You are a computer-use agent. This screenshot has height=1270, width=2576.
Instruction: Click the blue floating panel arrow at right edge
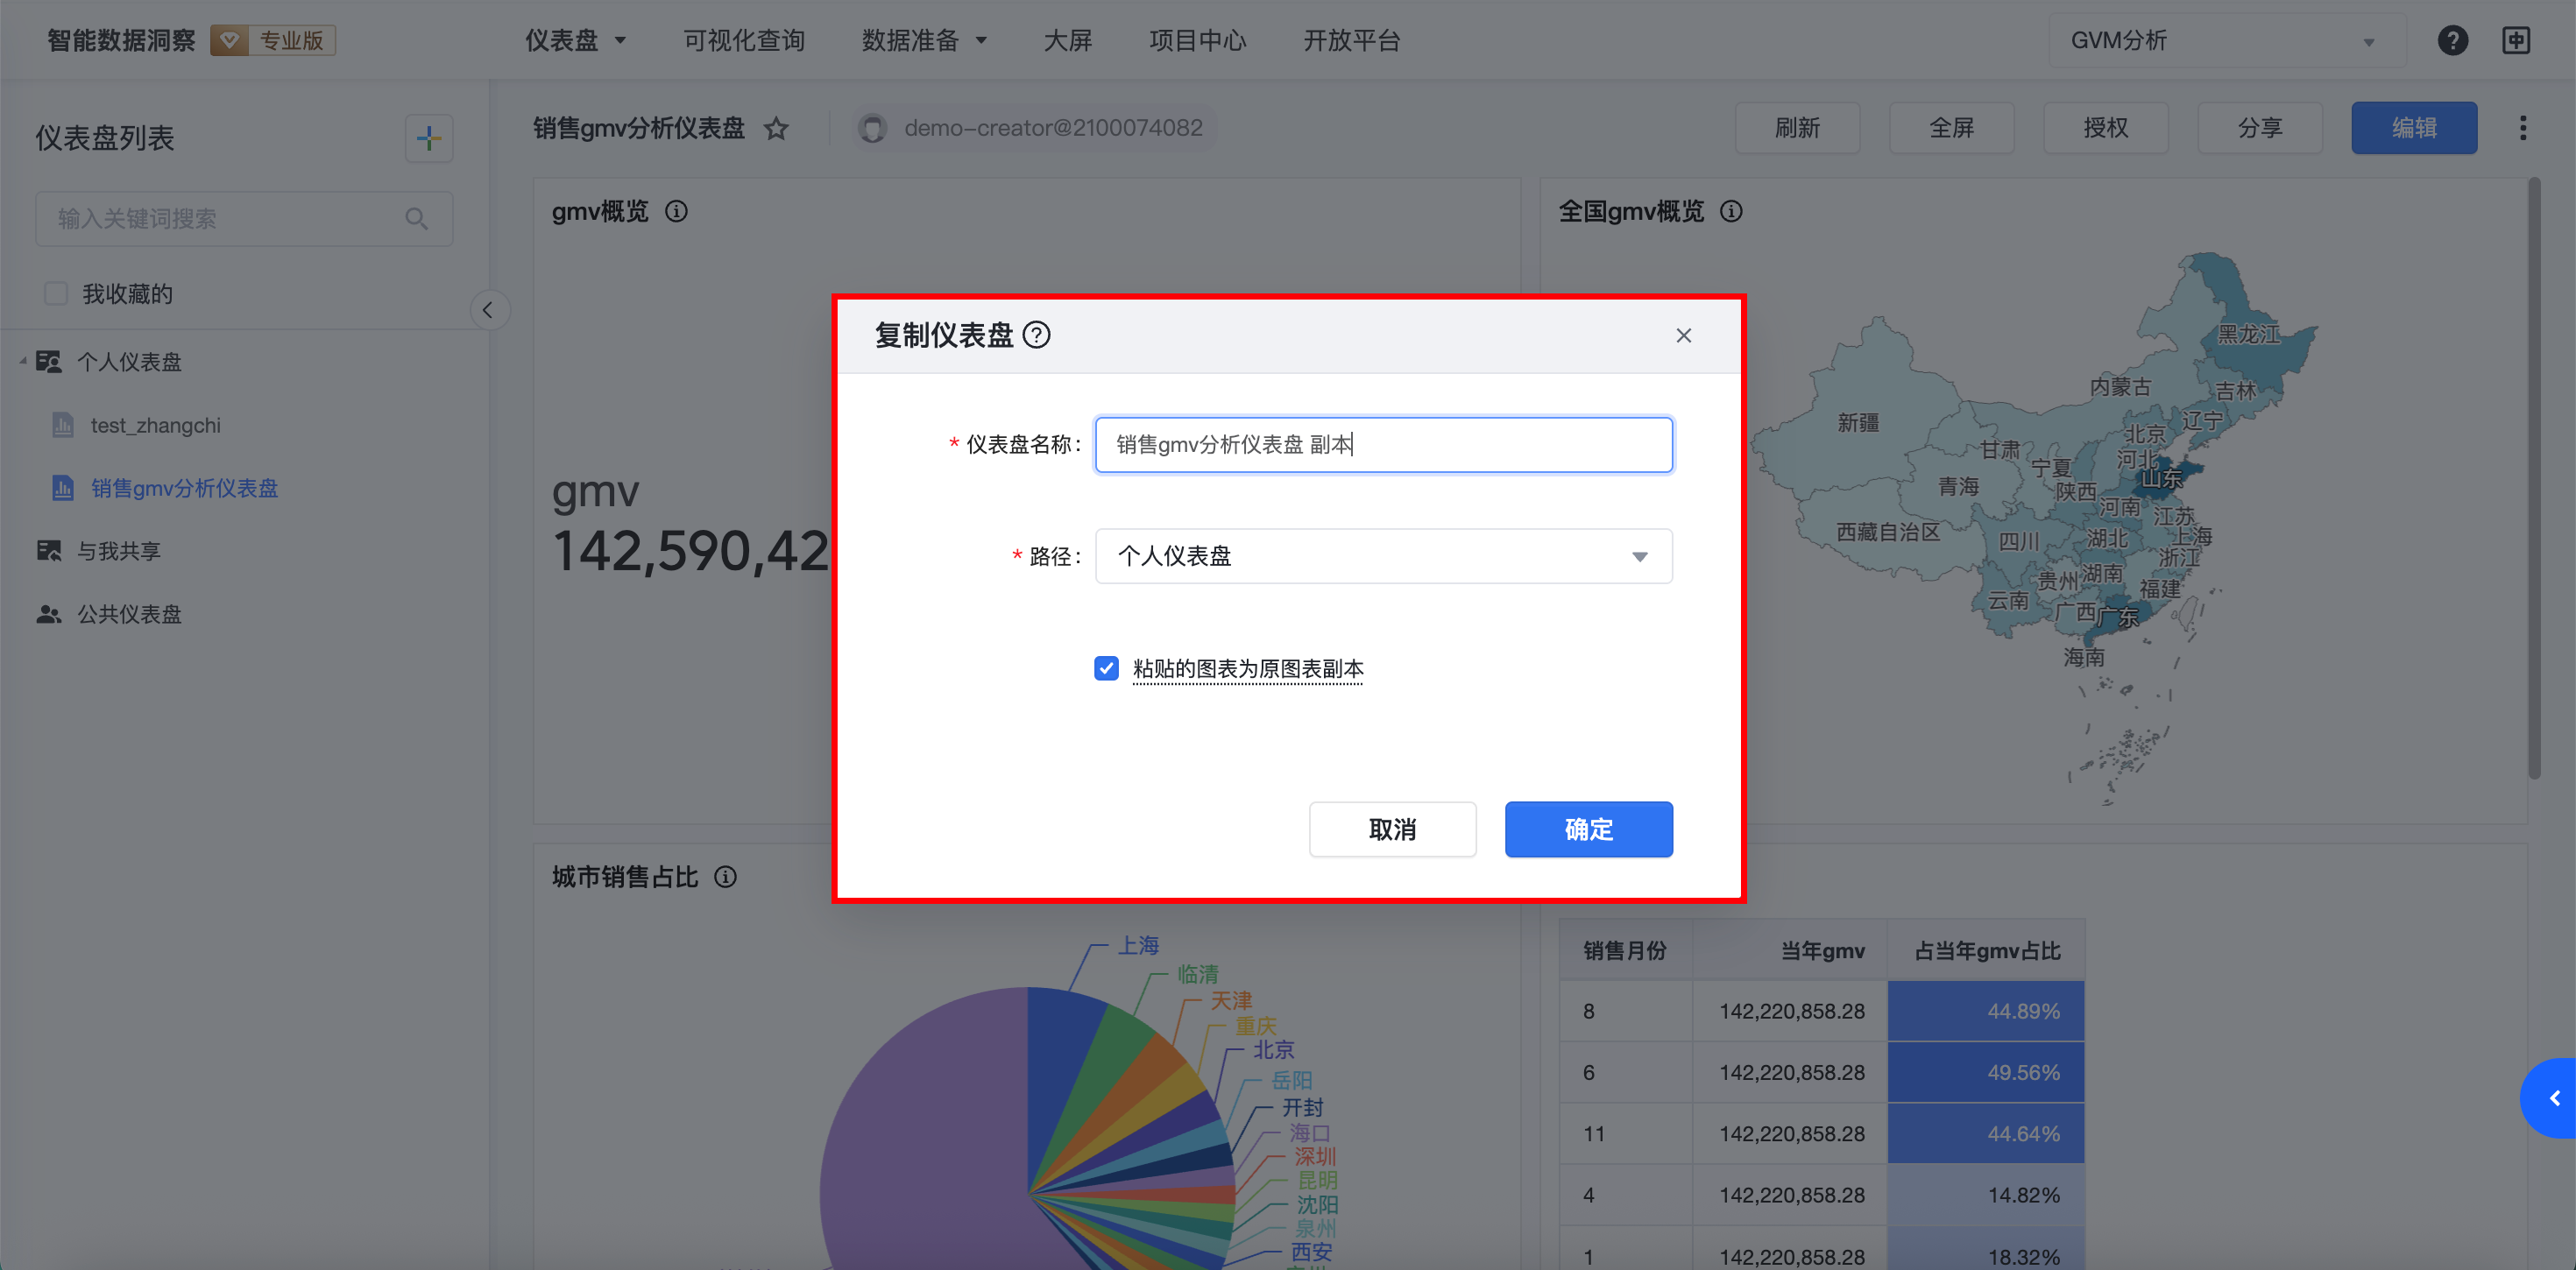tap(2553, 1098)
